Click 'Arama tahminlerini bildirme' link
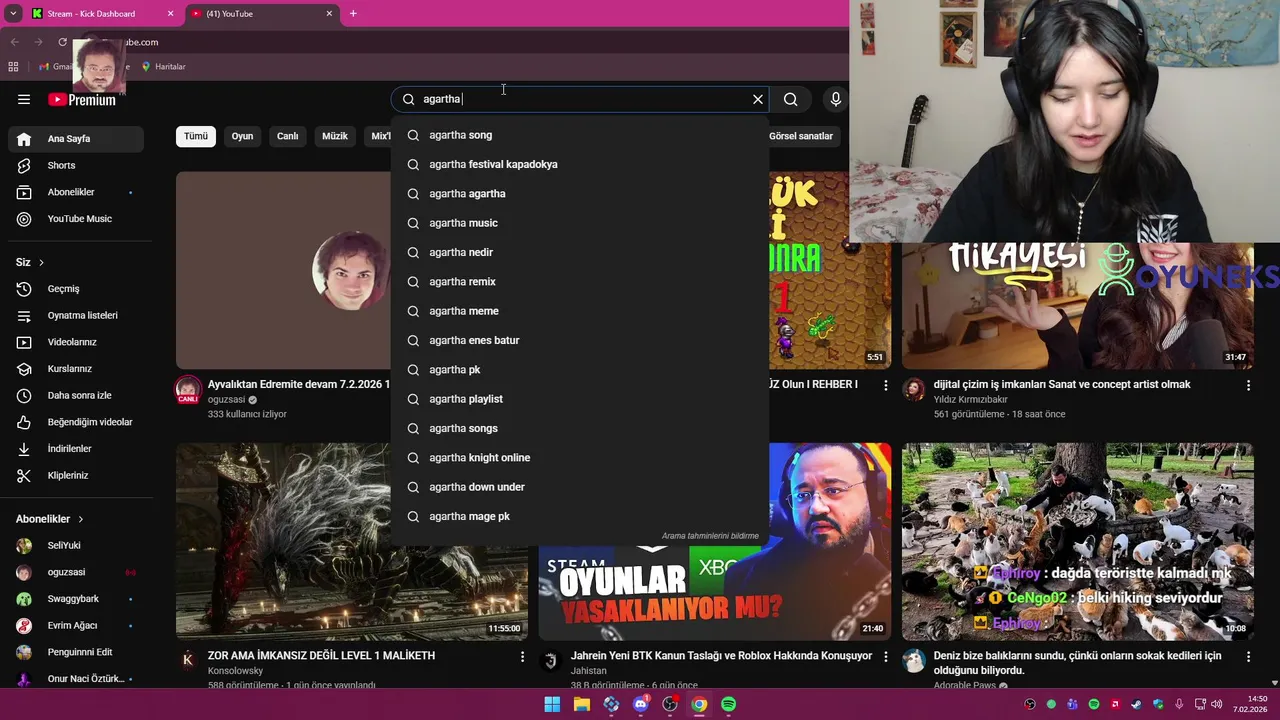The width and height of the screenshot is (1280, 720). (710, 536)
